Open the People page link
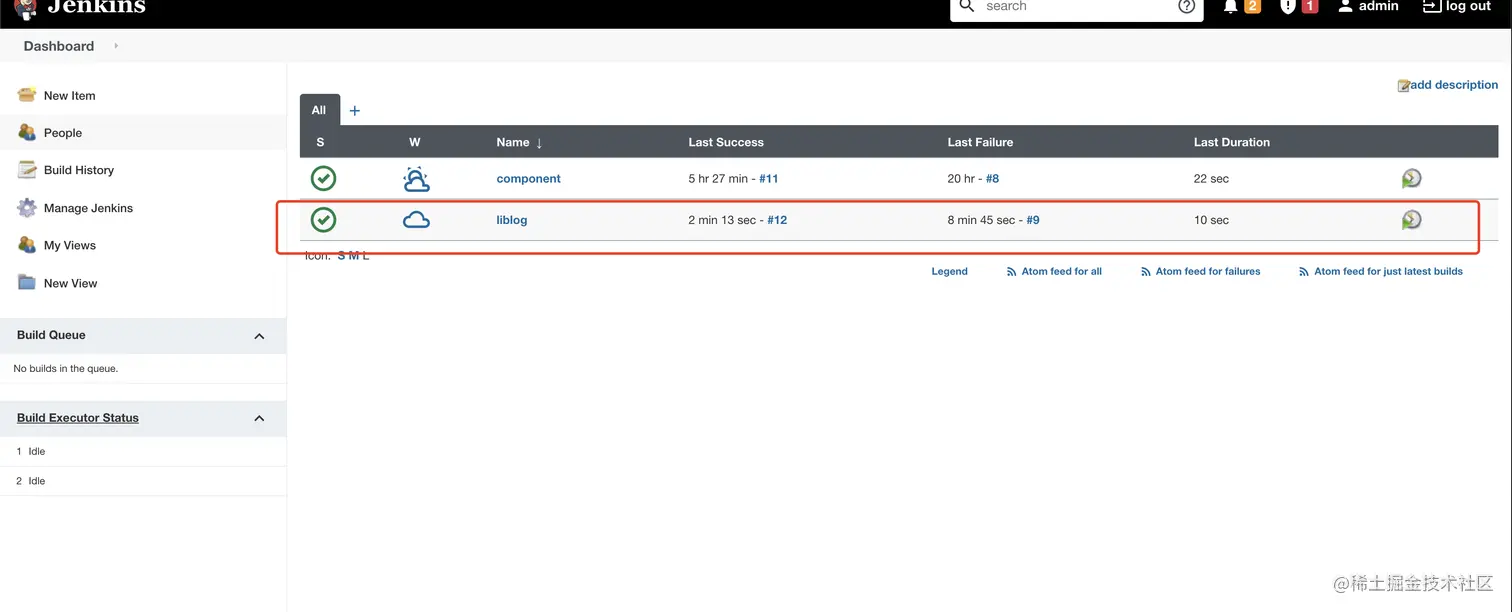The image size is (1512, 612). pyautogui.click(x=63, y=133)
